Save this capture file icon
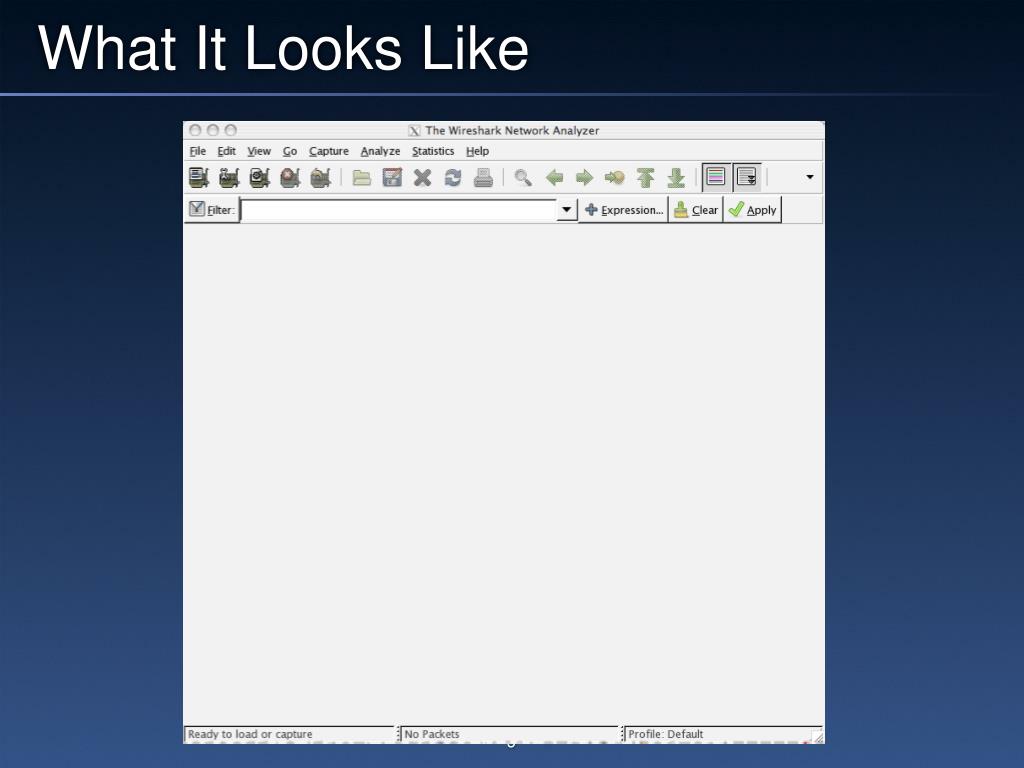 392,177
